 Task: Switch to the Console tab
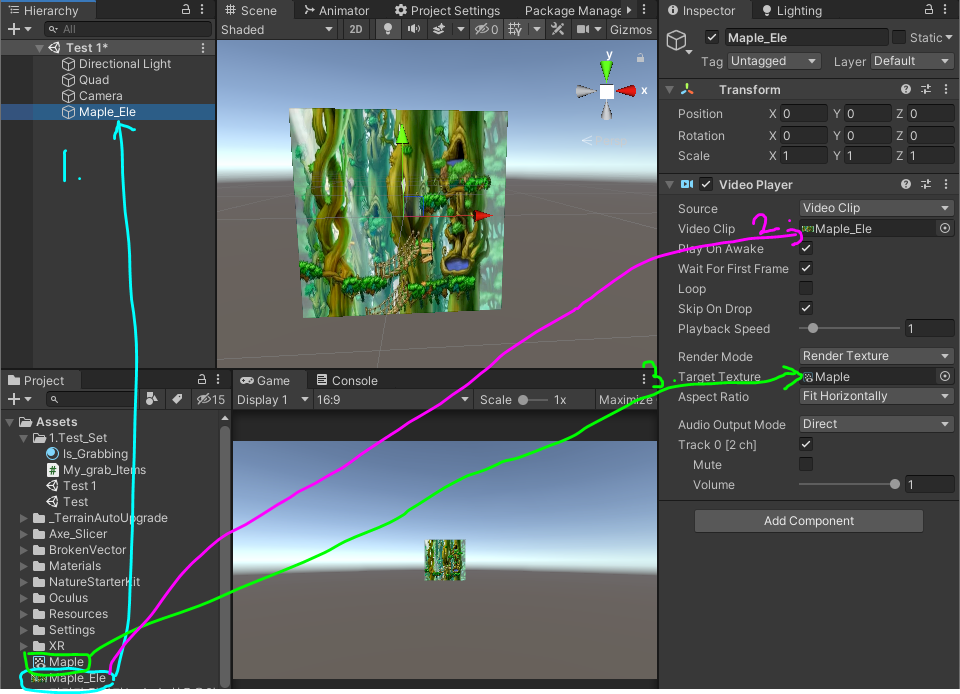click(347, 380)
